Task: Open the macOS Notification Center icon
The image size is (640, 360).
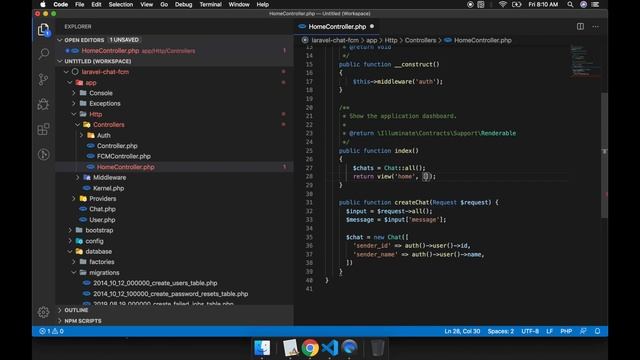Action: tap(596, 4)
